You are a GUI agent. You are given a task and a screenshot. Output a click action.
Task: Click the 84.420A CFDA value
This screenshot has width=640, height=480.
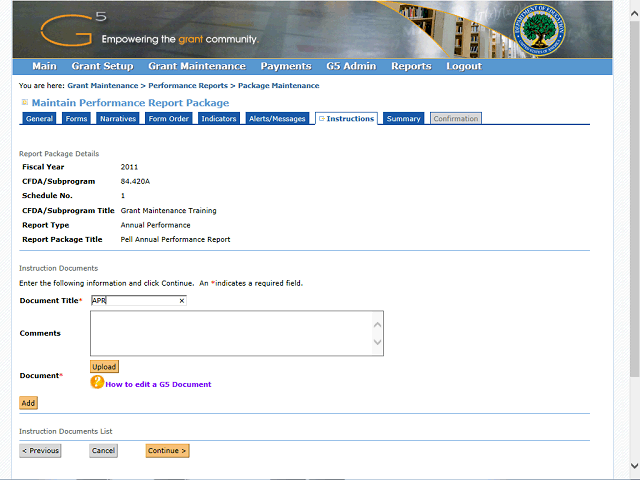click(x=135, y=181)
